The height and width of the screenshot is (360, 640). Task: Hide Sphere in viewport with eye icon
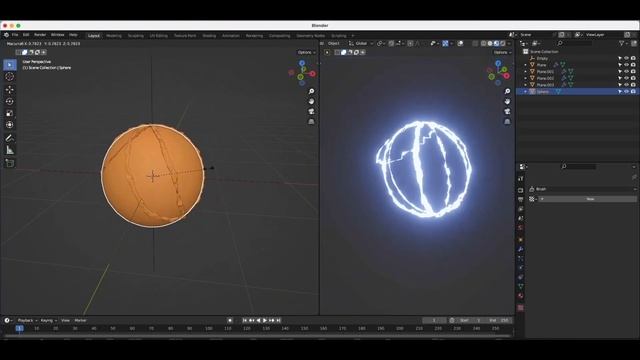click(x=626, y=92)
